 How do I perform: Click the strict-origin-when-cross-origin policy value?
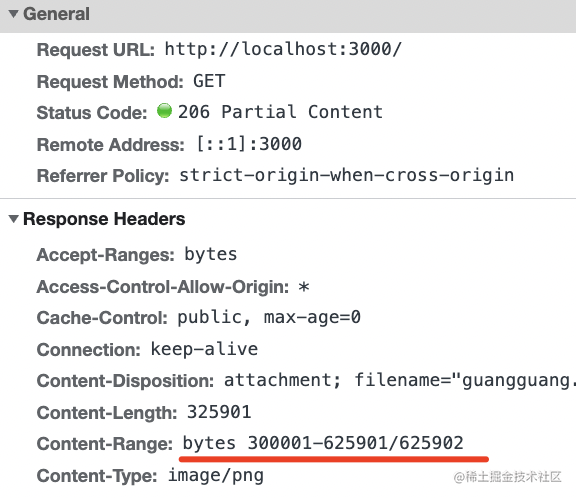[346, 175]
